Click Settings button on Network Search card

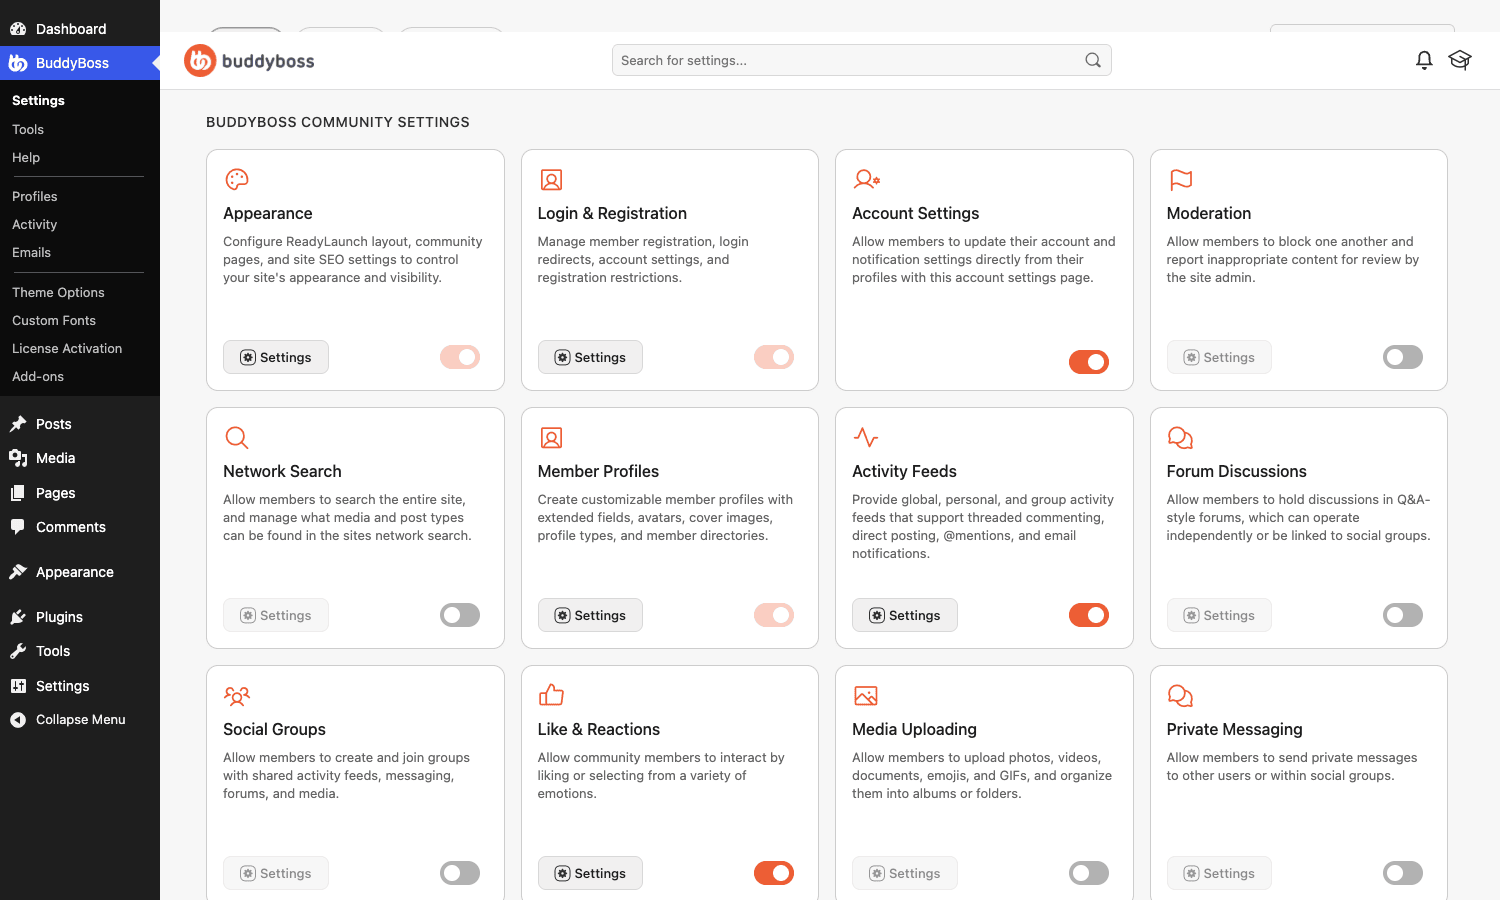(276, 615)
